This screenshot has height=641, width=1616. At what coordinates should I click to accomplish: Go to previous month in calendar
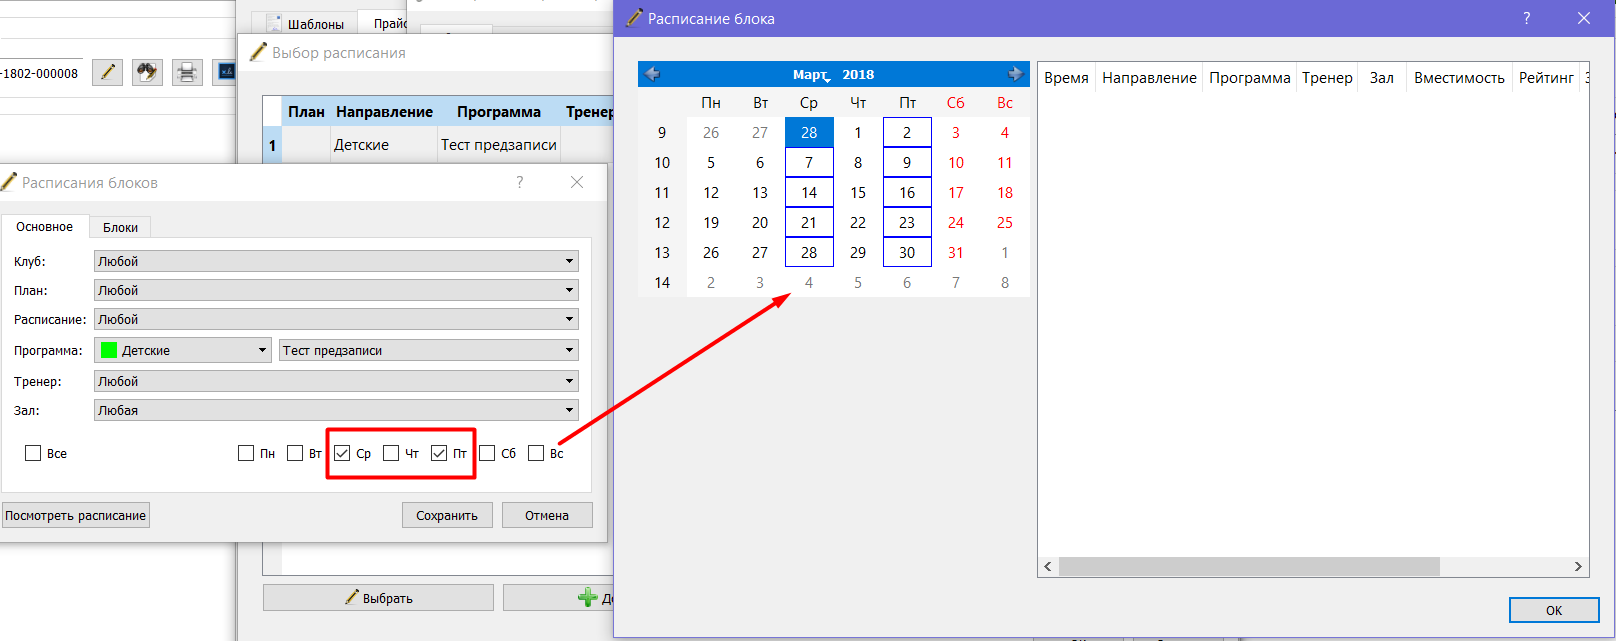[652, 74]
